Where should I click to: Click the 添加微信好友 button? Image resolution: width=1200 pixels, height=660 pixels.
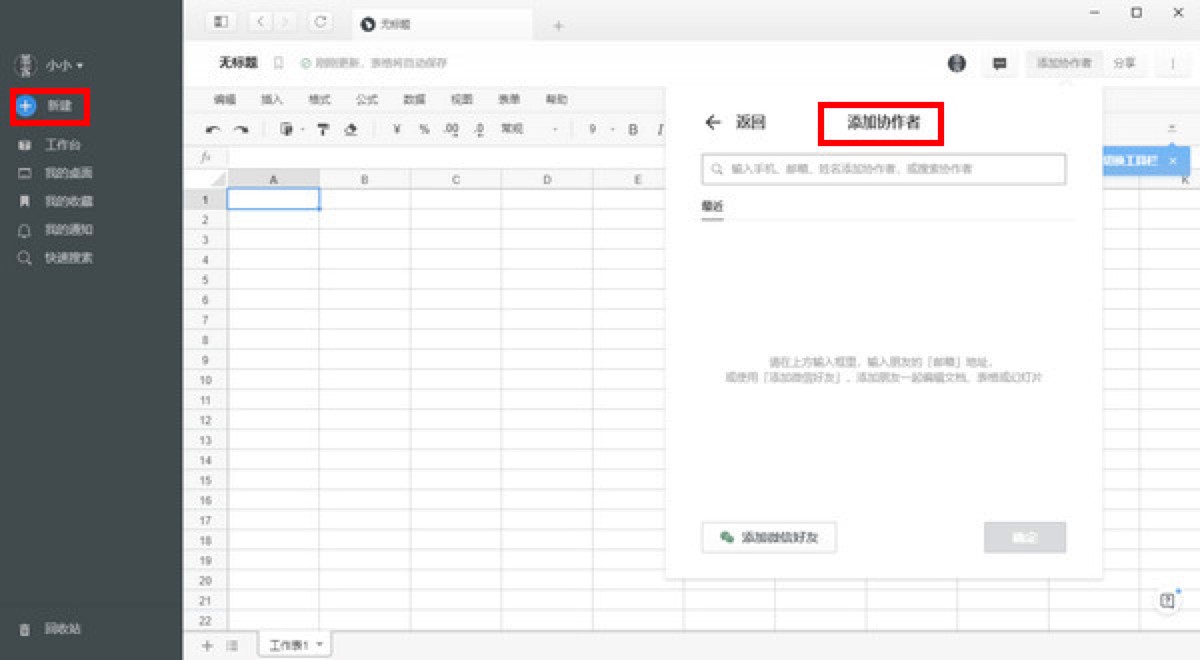pyautogui.click(x=769, y=537)
